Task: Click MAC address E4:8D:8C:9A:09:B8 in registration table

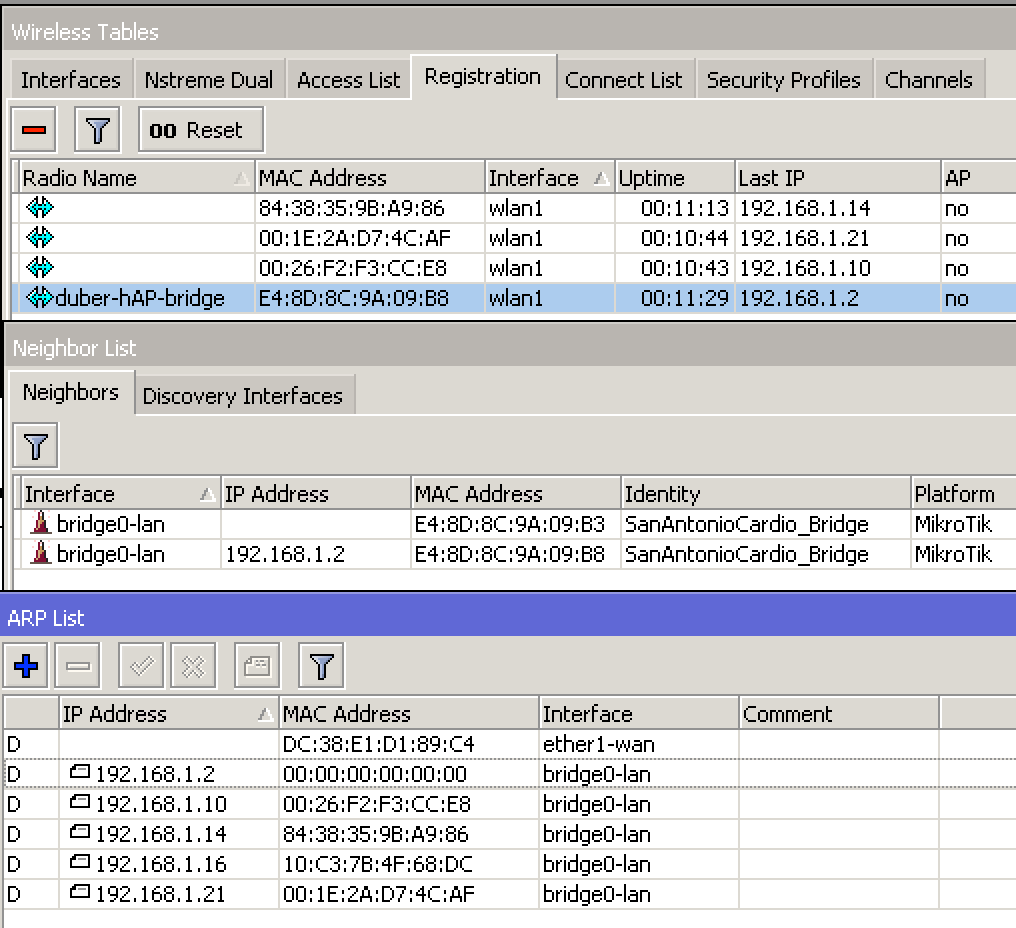Action: [354, 298]
